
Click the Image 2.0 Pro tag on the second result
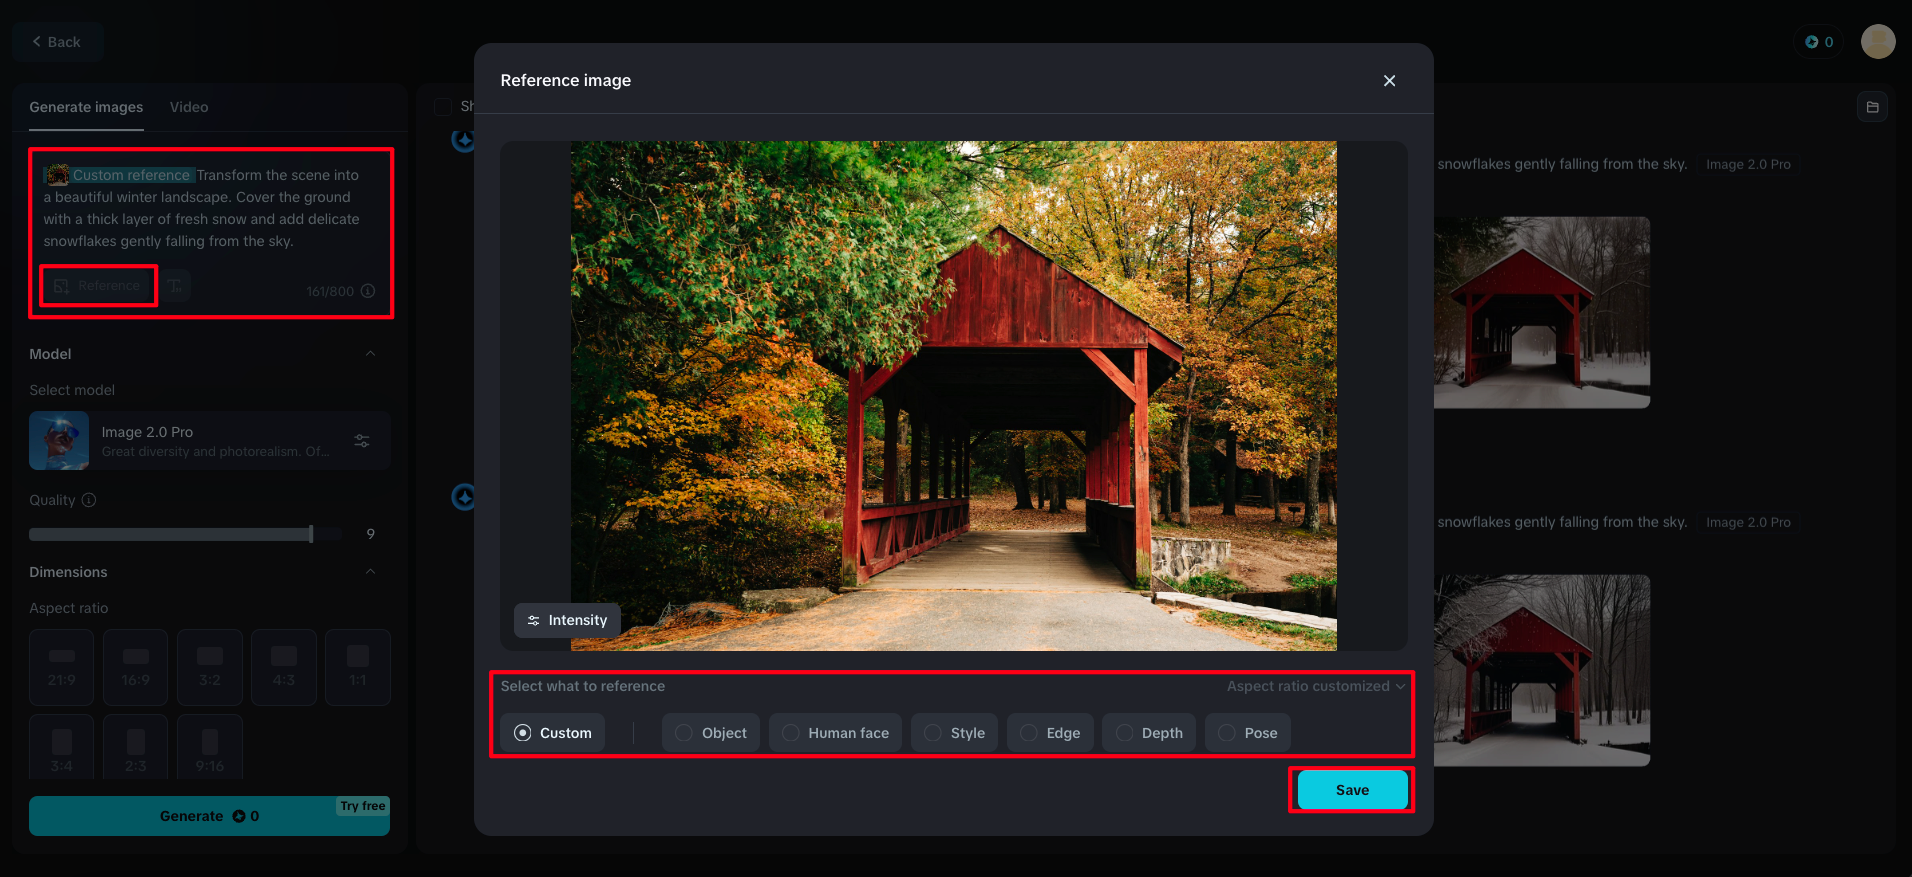[1748, 522]
